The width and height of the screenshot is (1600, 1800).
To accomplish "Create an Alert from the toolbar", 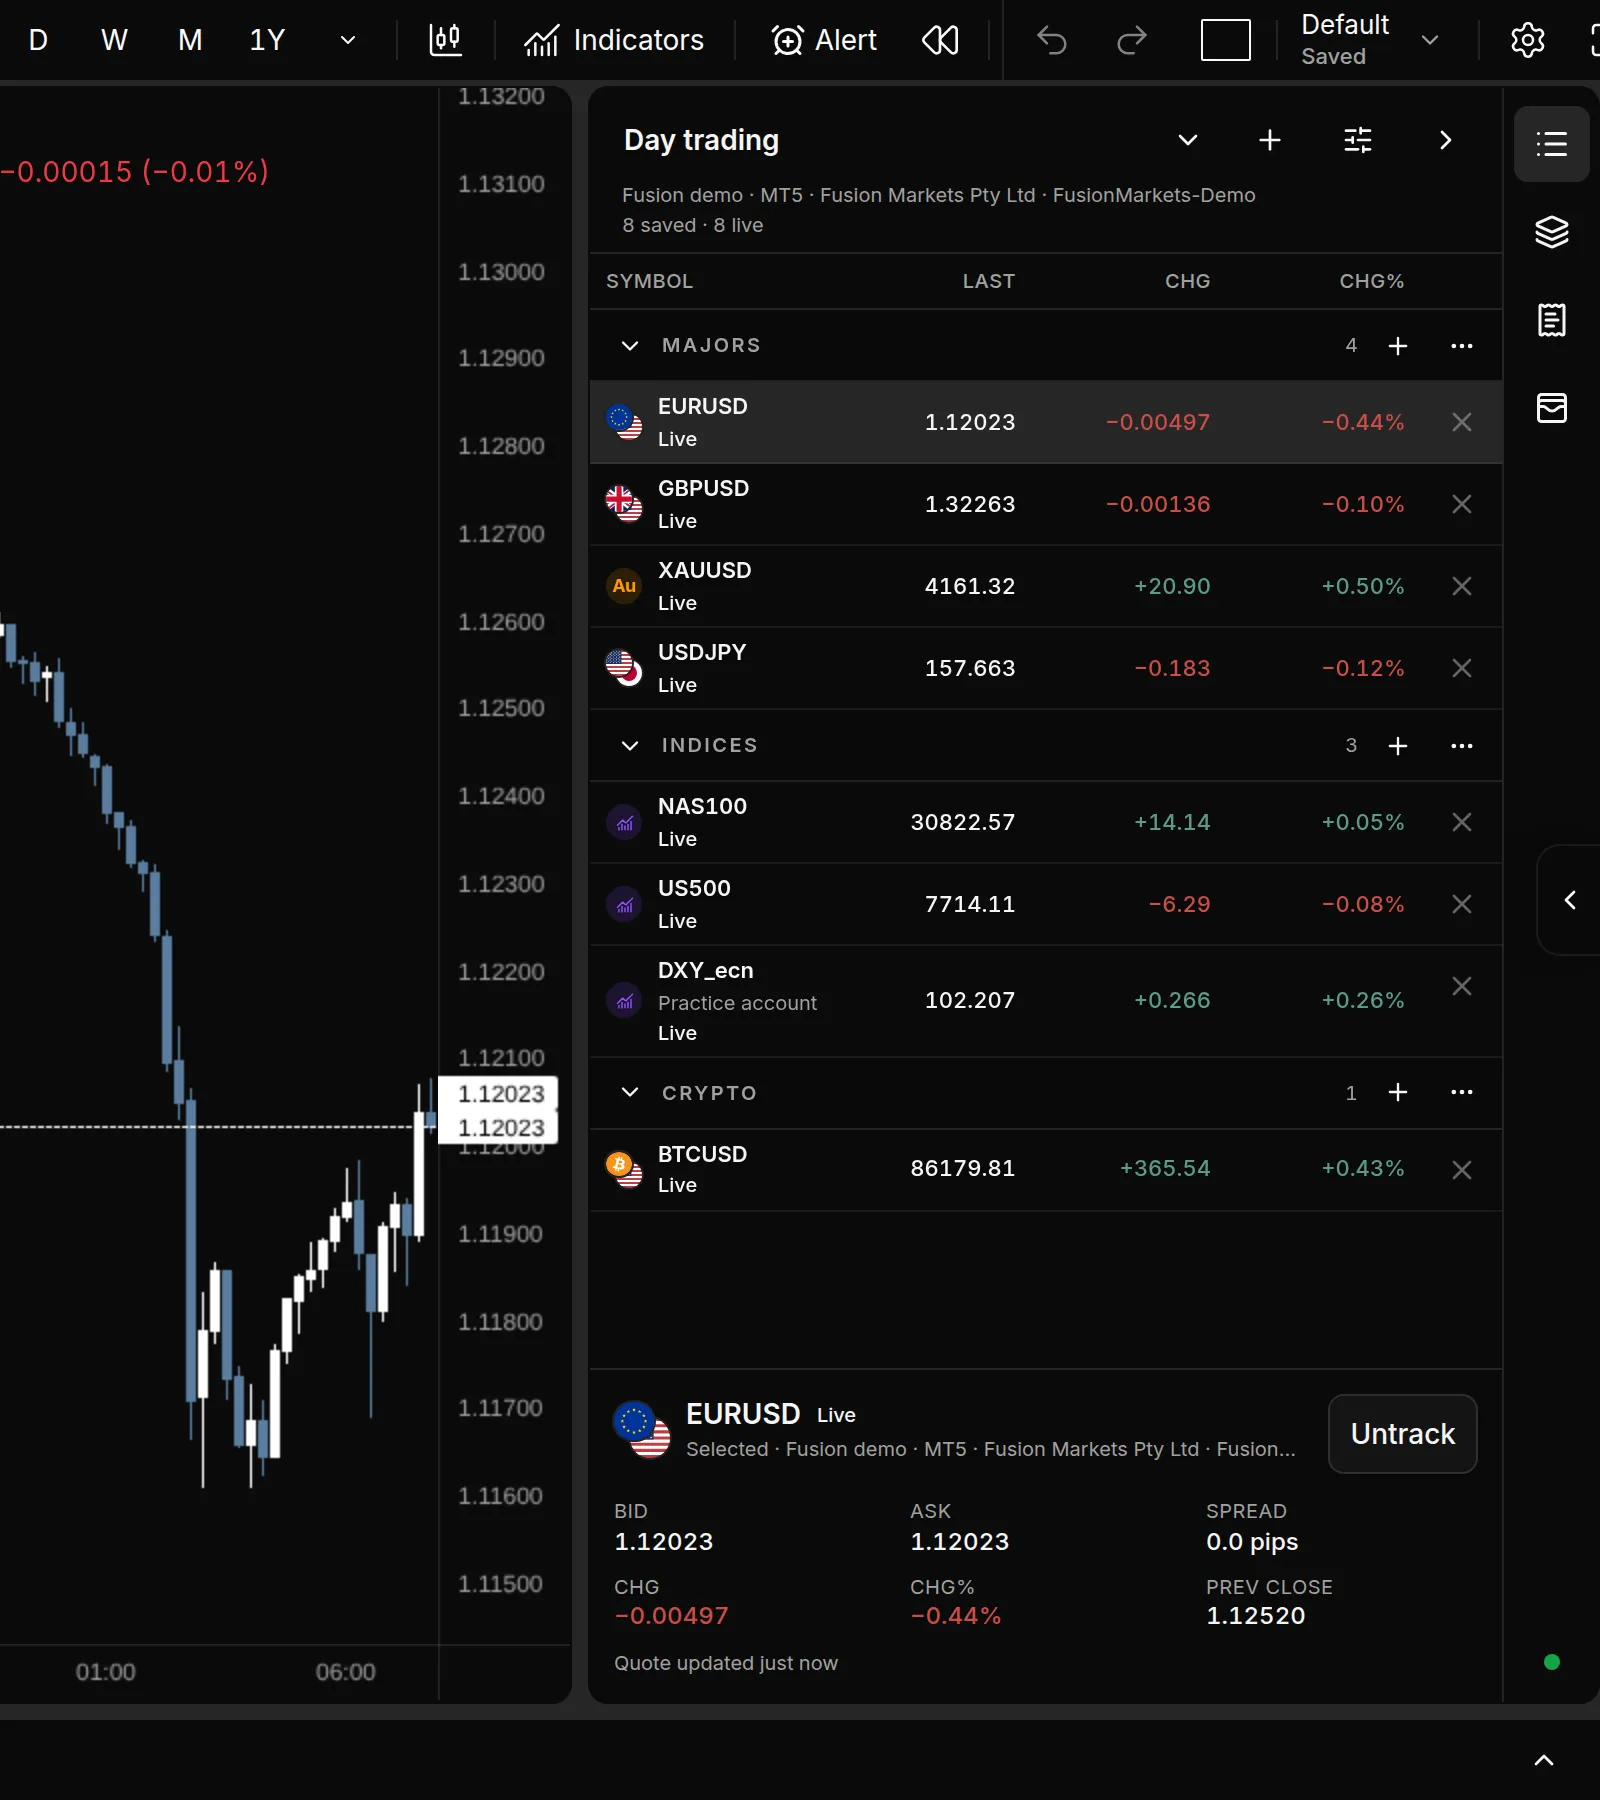I will click(824, 40).
